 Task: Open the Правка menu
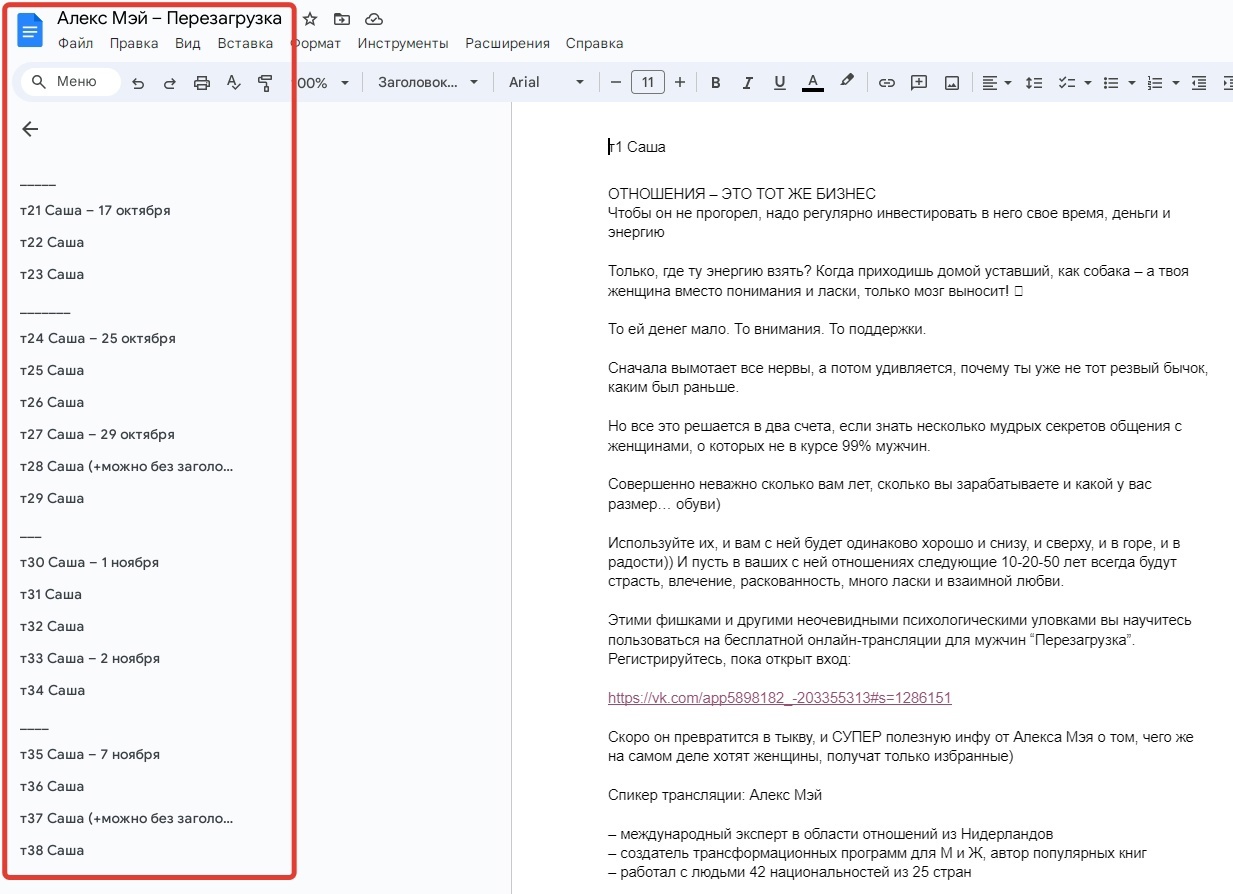click(134, 43)
